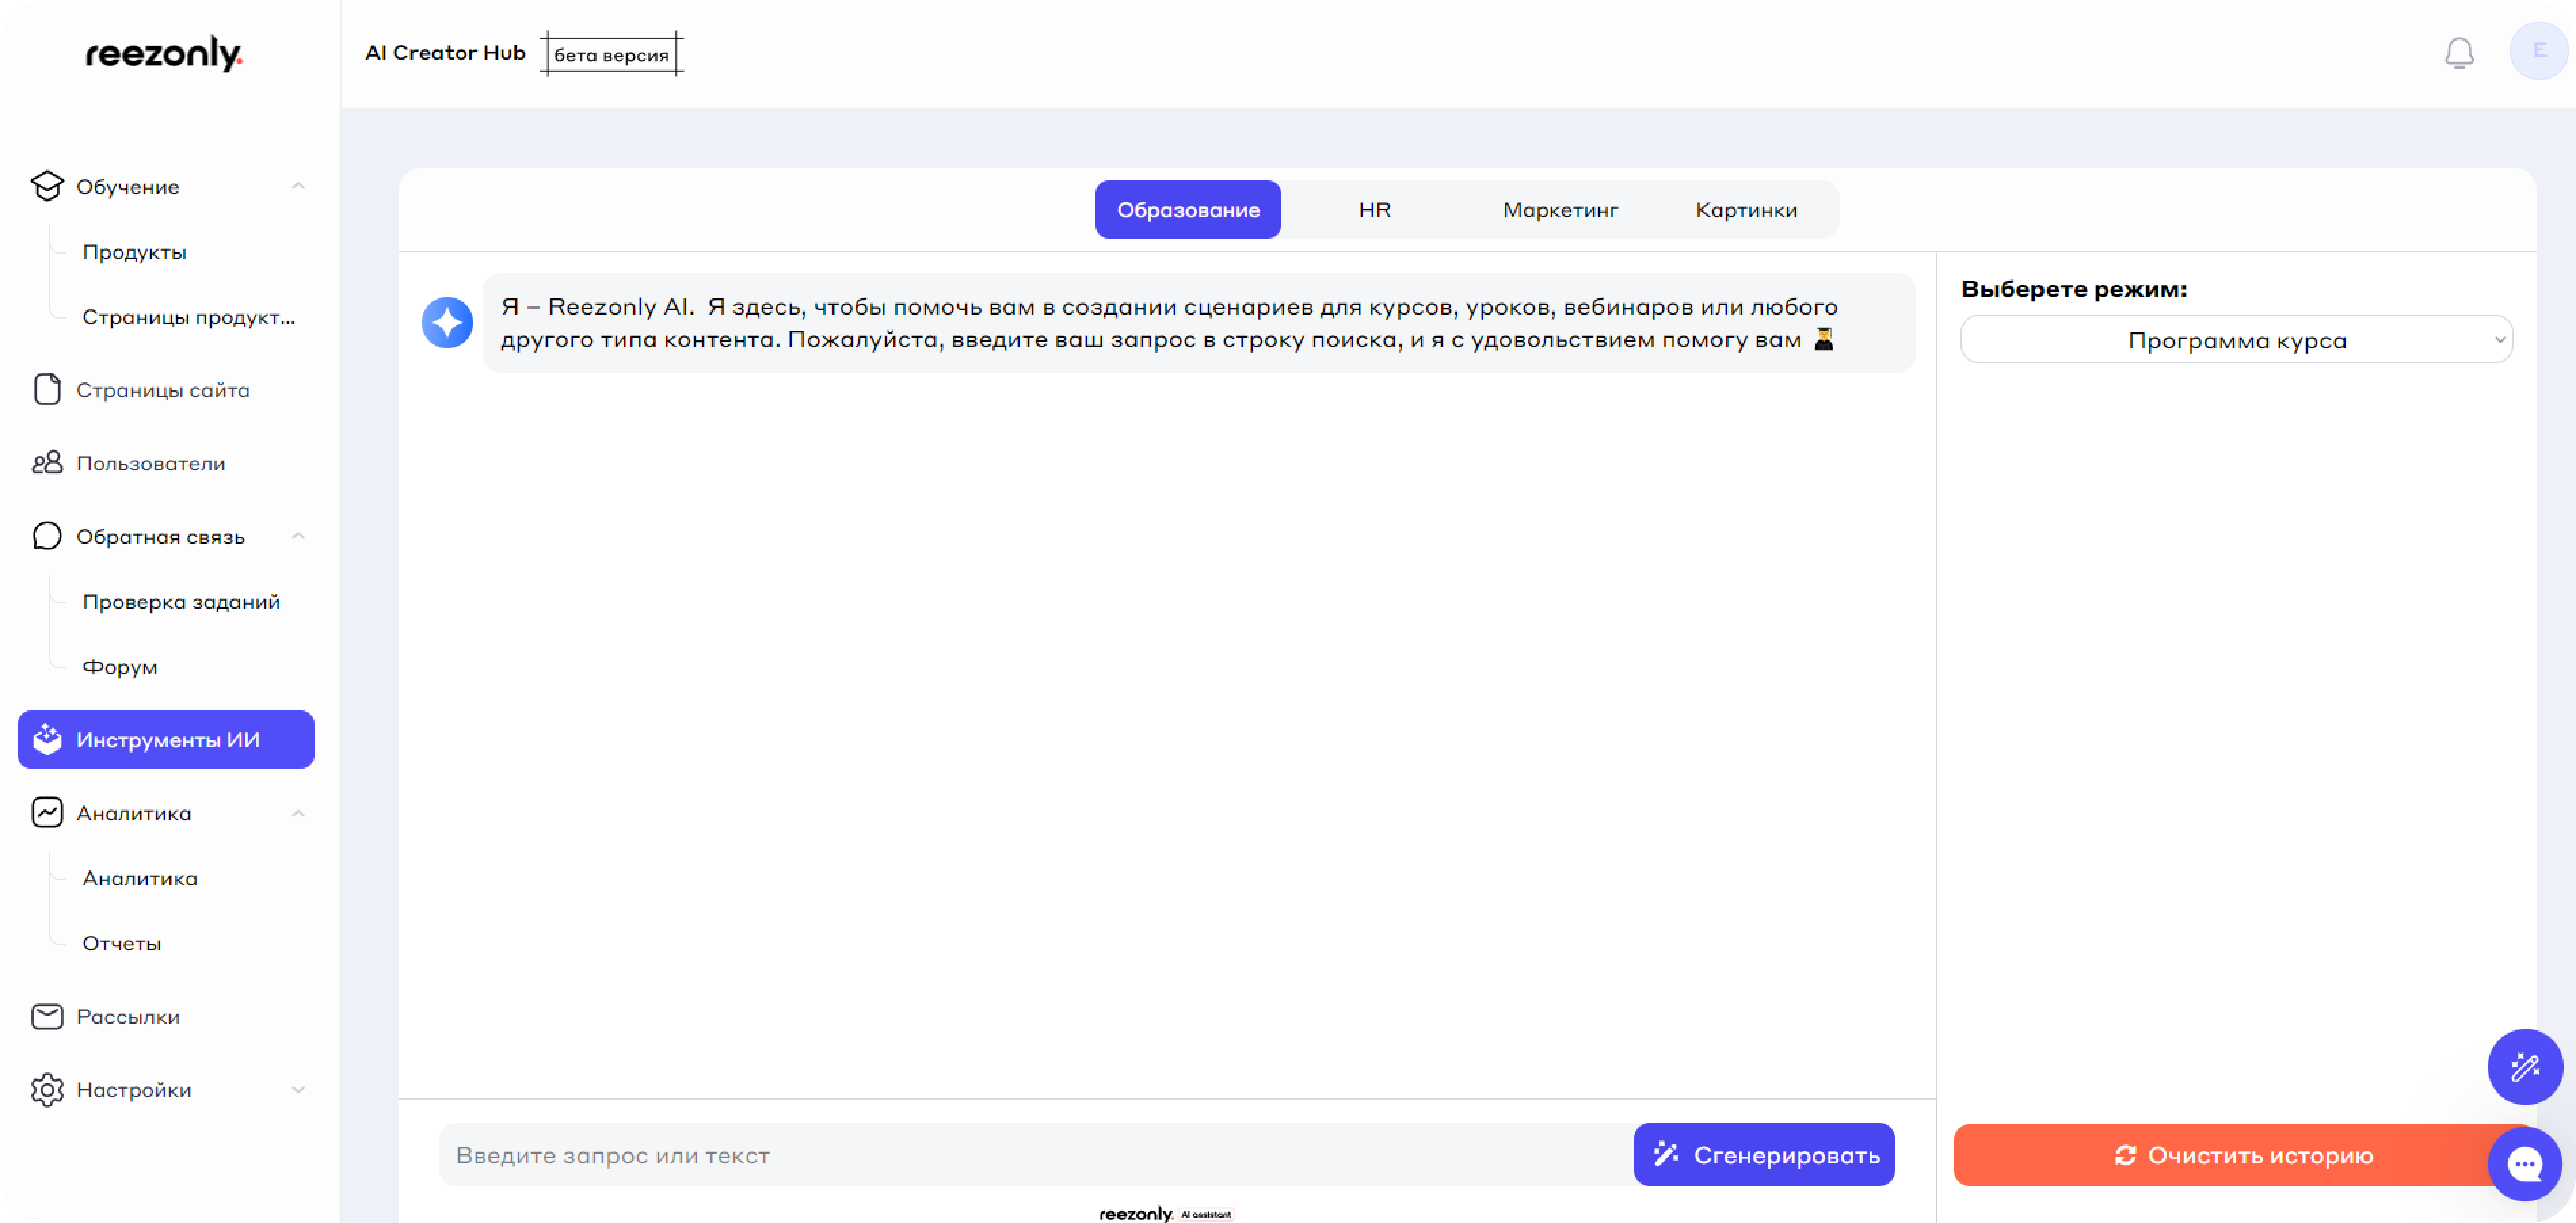
Task: Collapse the Обратная связь chevron
Action: pos(298,537)
